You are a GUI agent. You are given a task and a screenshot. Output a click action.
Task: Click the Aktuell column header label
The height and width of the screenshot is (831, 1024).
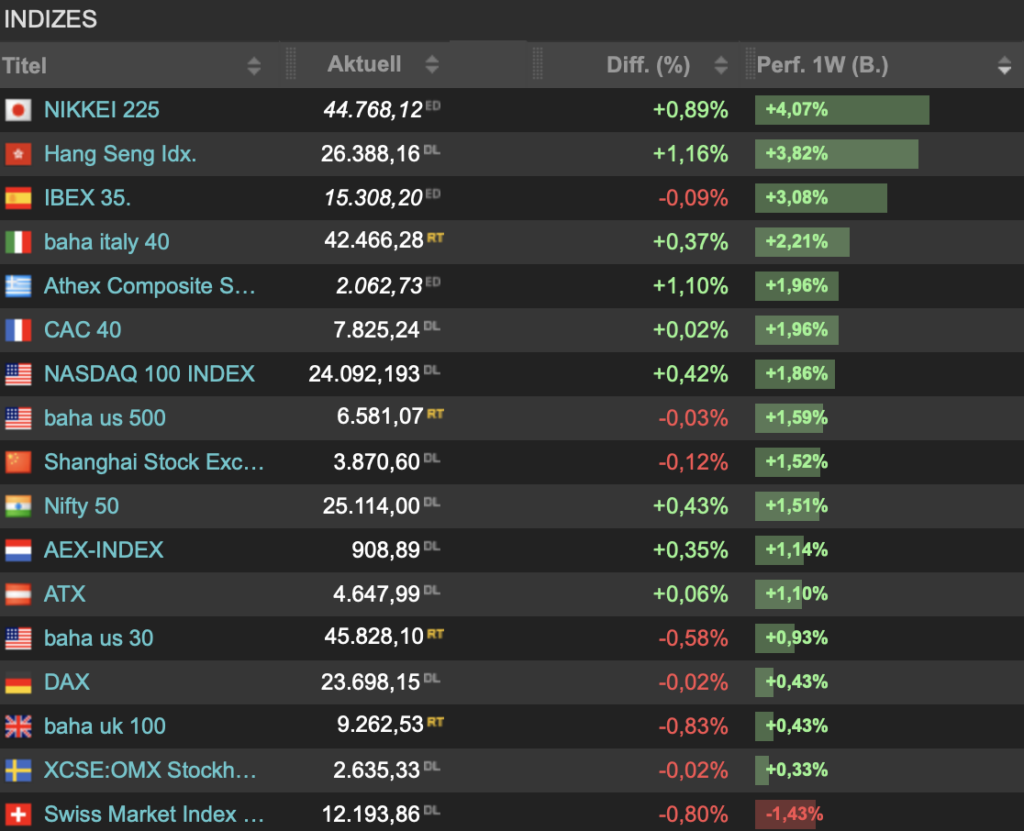(364, 64)
